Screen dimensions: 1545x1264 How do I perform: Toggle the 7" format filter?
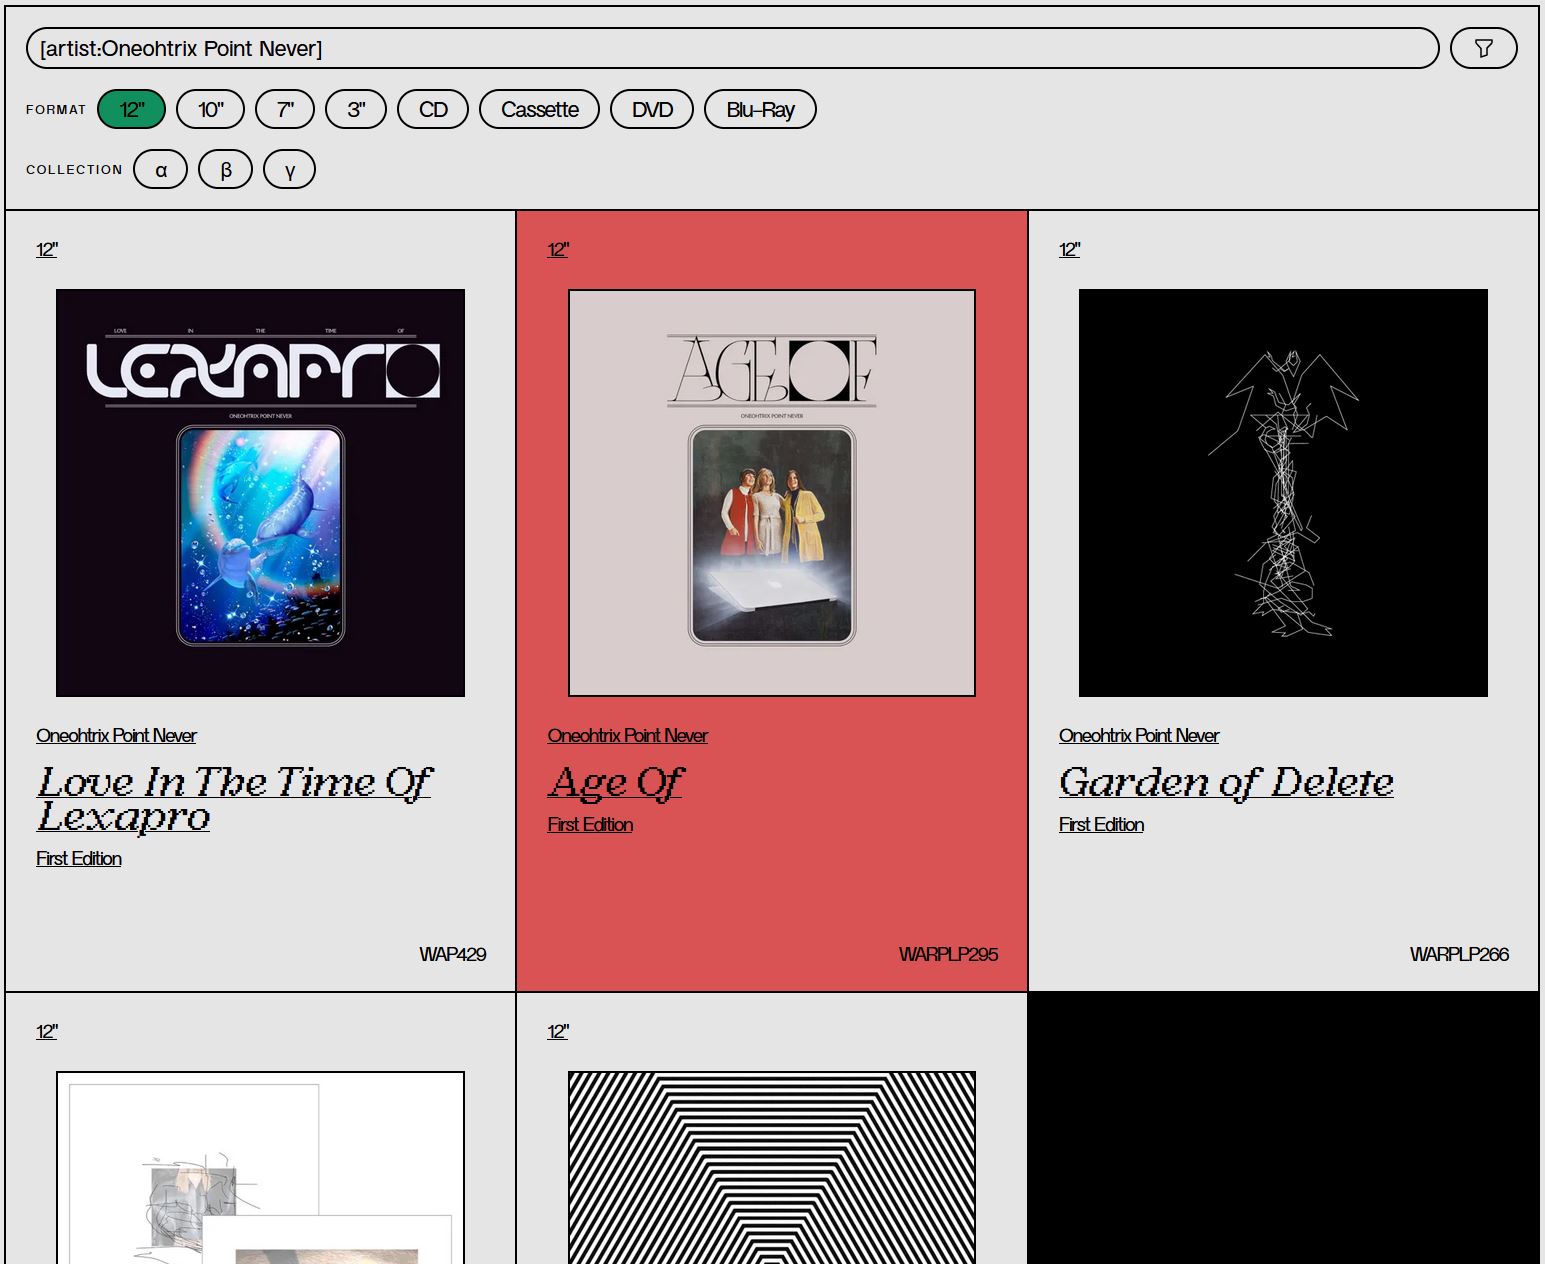point(285,109)
